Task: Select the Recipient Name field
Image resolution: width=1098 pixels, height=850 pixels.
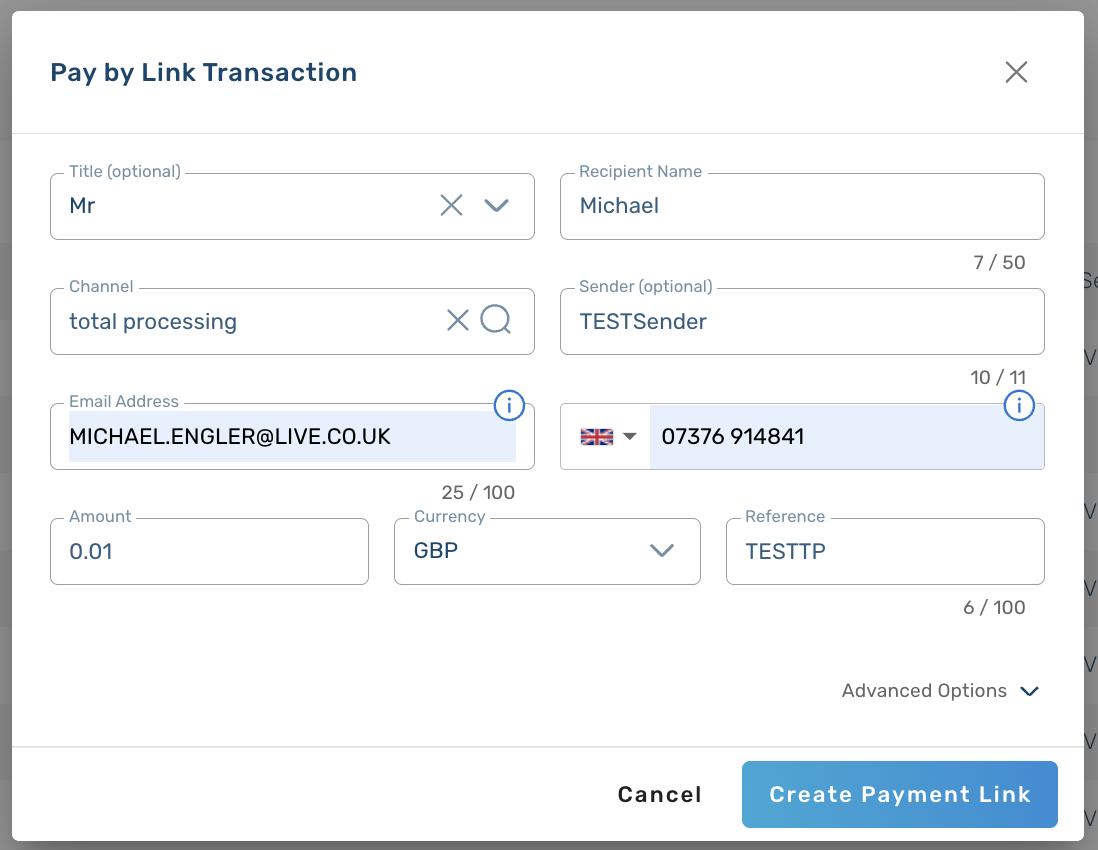Action: [801, 206]
